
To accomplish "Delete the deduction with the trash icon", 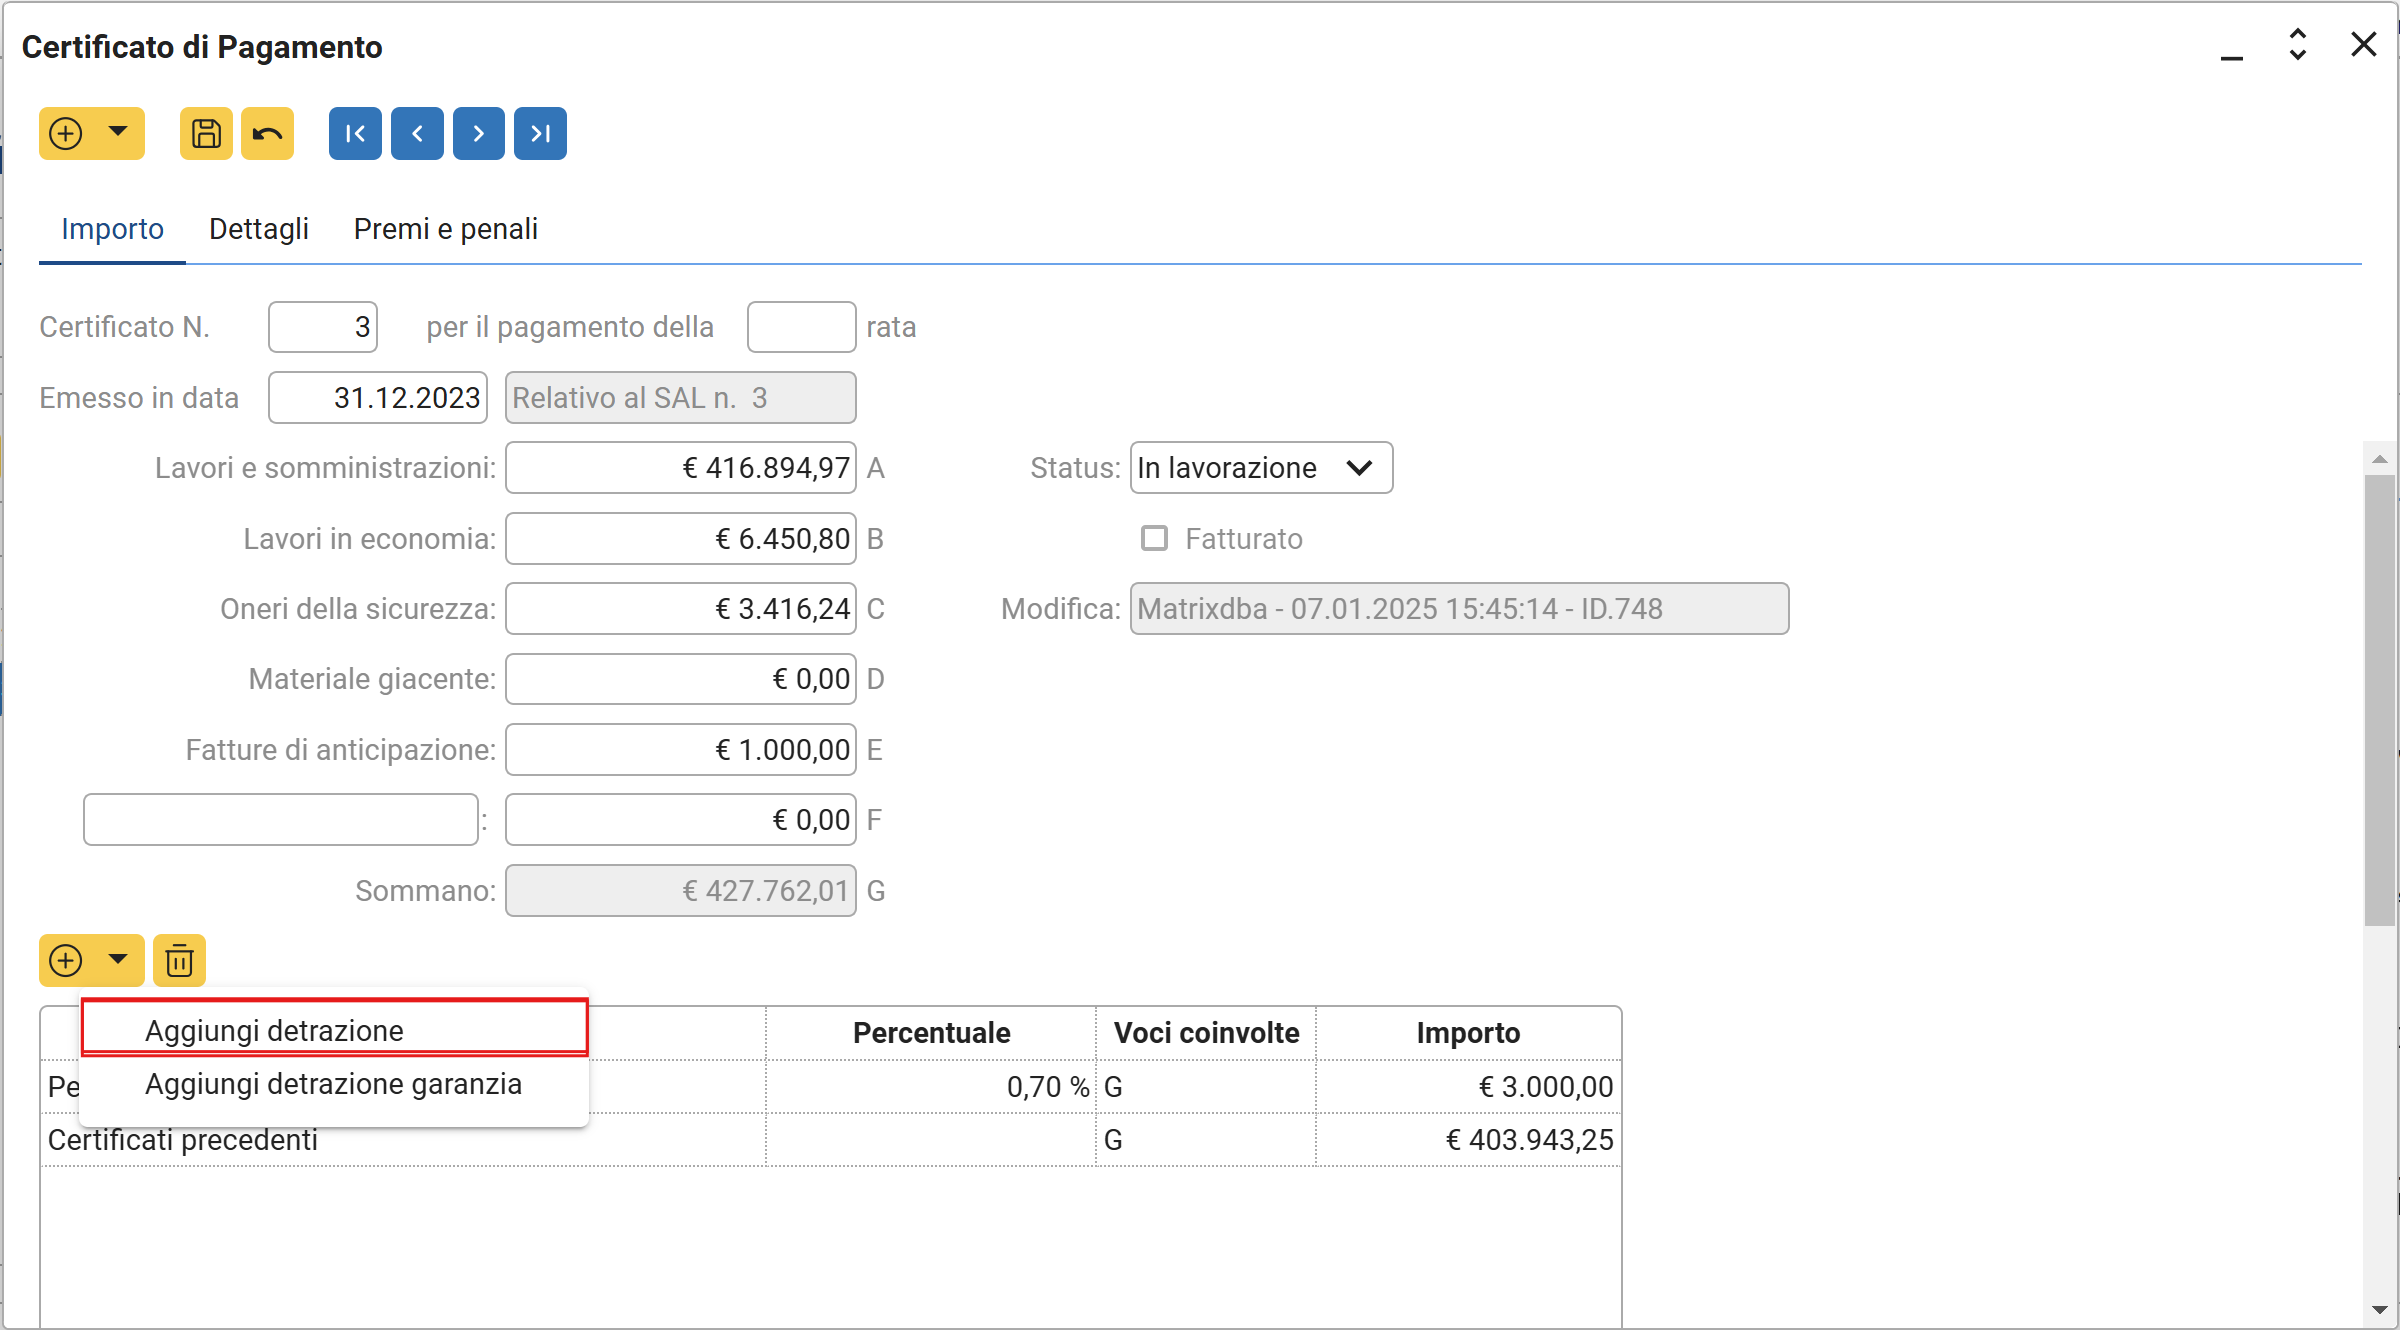I will [179, 960].
